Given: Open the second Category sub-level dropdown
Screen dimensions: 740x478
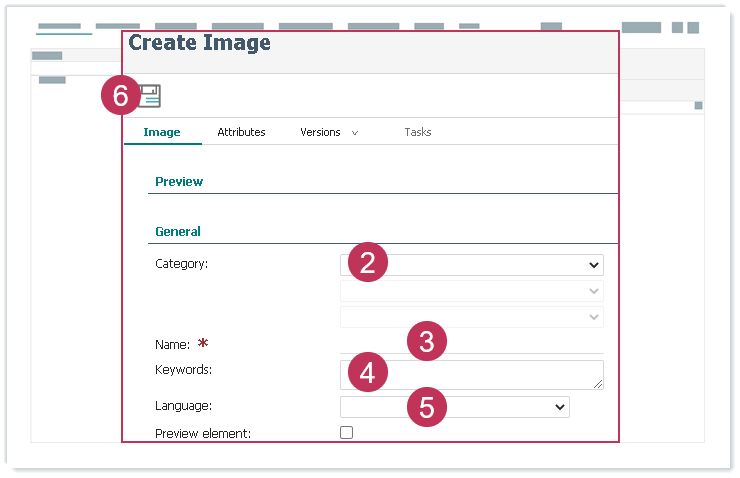Looking at the screenshot, I should tap(472, 291).
